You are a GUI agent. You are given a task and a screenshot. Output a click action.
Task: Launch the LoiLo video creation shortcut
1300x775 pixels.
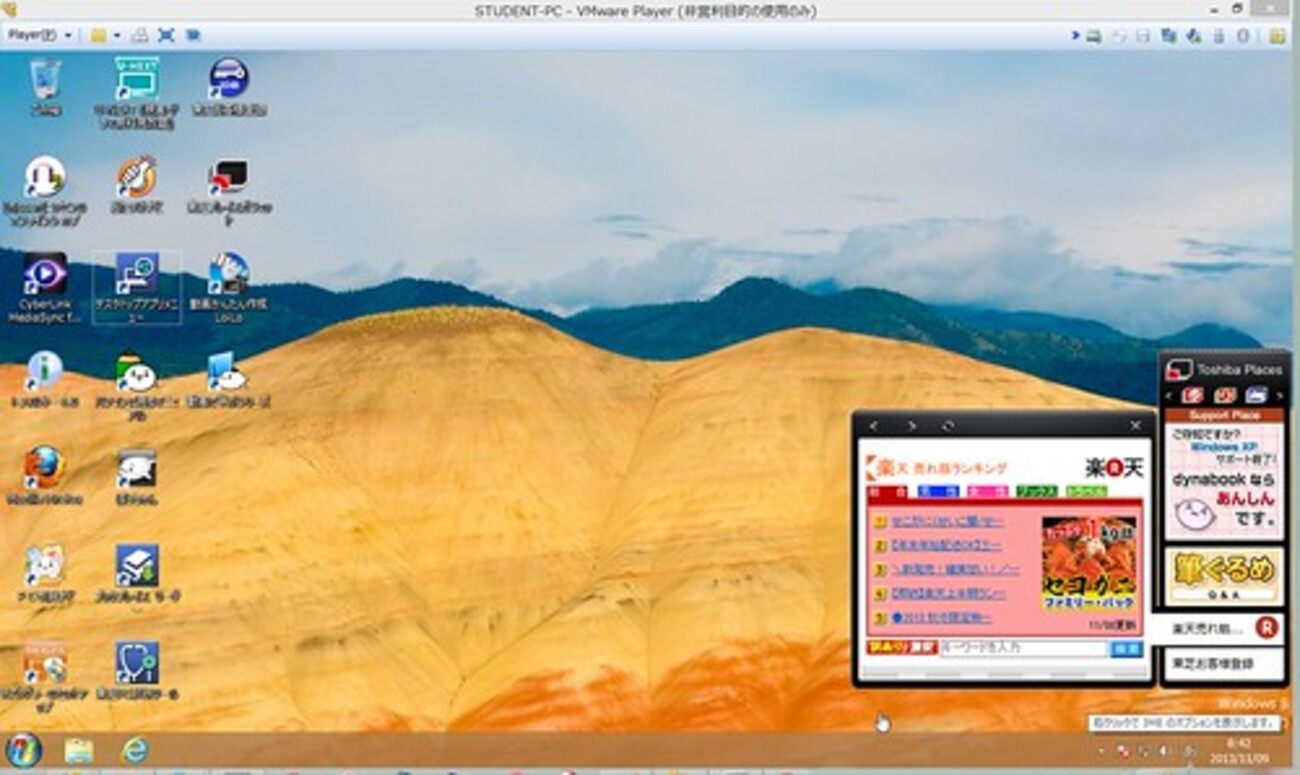coord(228,288)
